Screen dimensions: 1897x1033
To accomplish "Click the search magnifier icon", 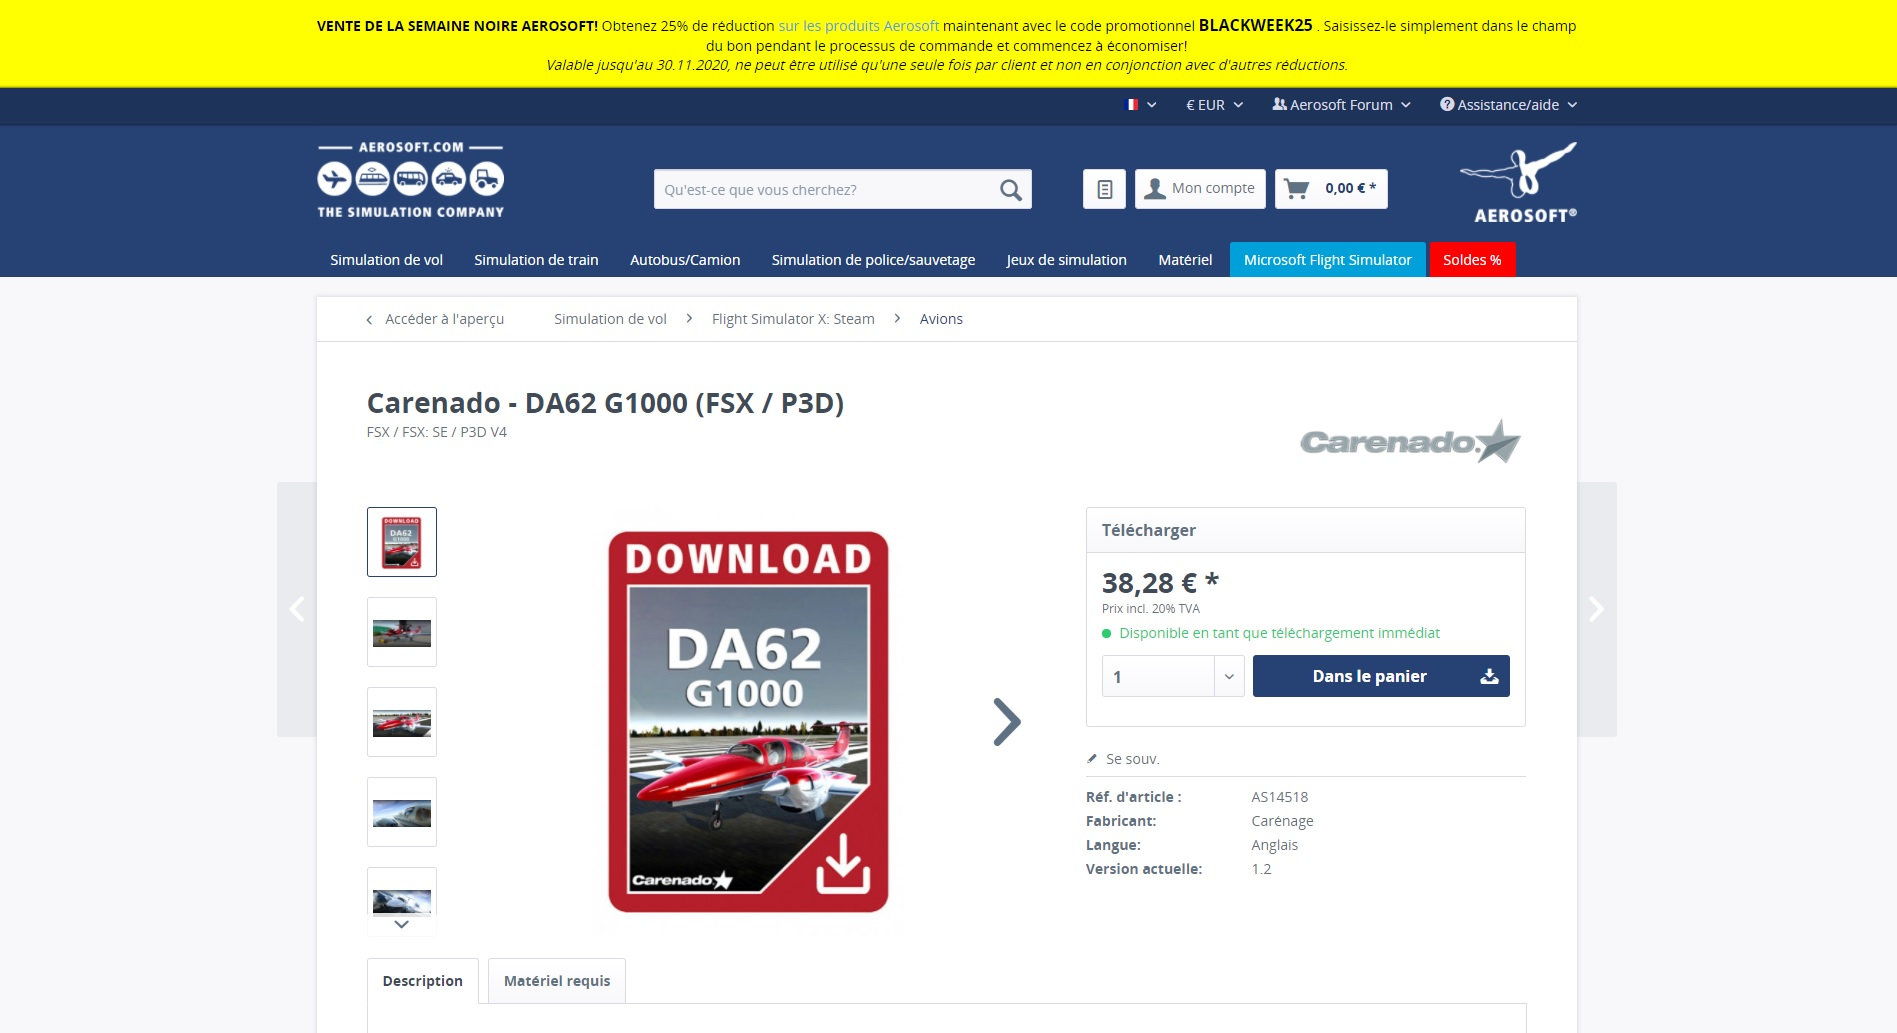I will coord(1011,189).
